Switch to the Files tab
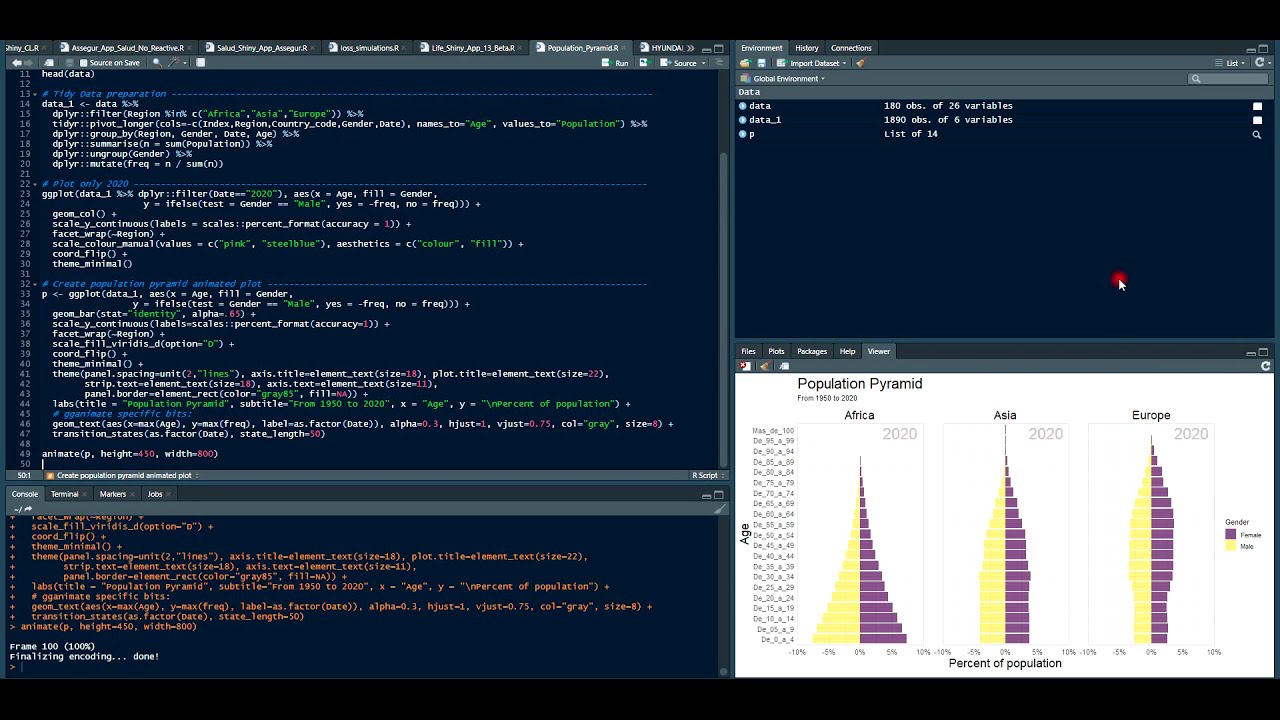 [x=748, y=351]
